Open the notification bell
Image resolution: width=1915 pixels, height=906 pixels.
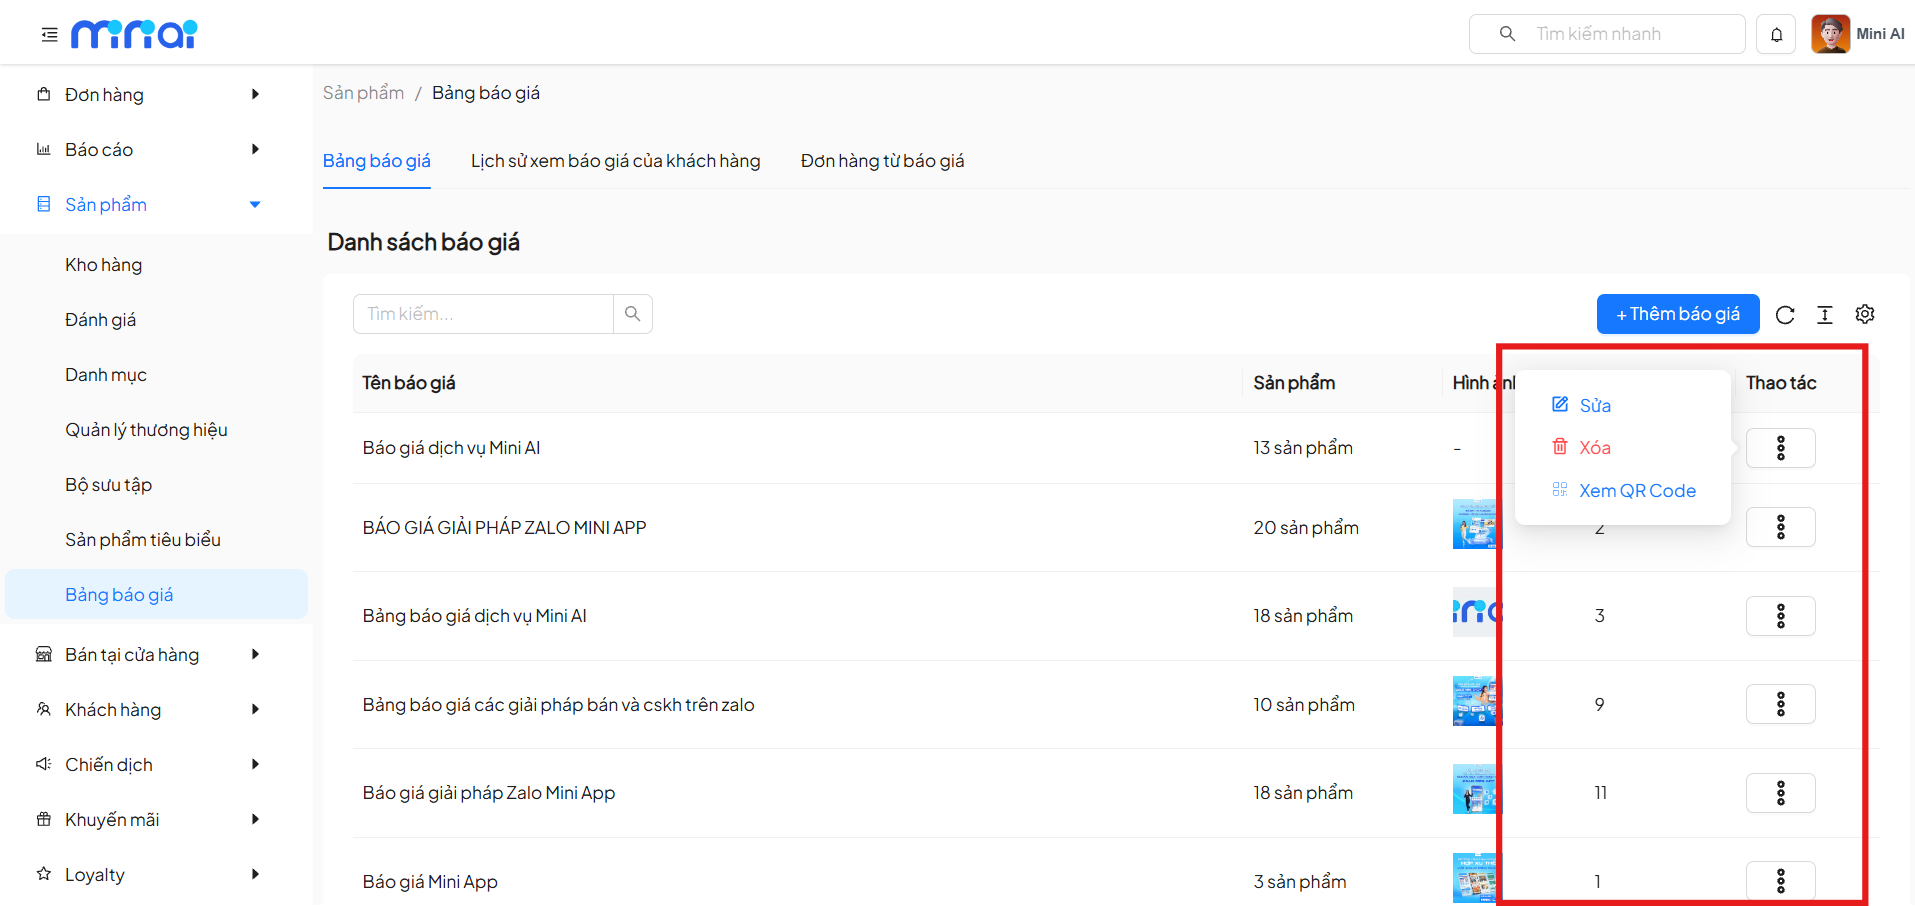(x=1776, y=35)
